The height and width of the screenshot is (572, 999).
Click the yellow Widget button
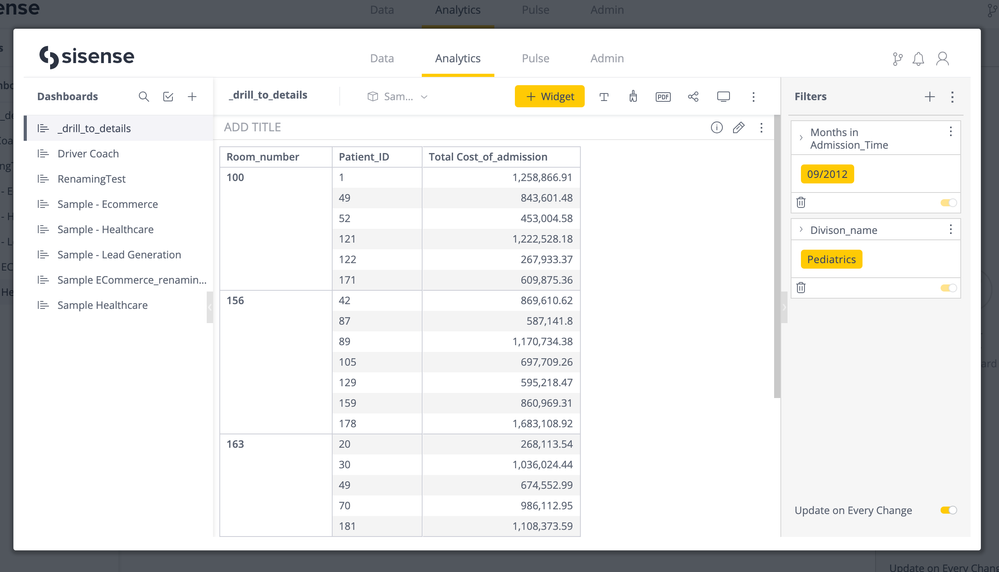[x=549, y=96]
